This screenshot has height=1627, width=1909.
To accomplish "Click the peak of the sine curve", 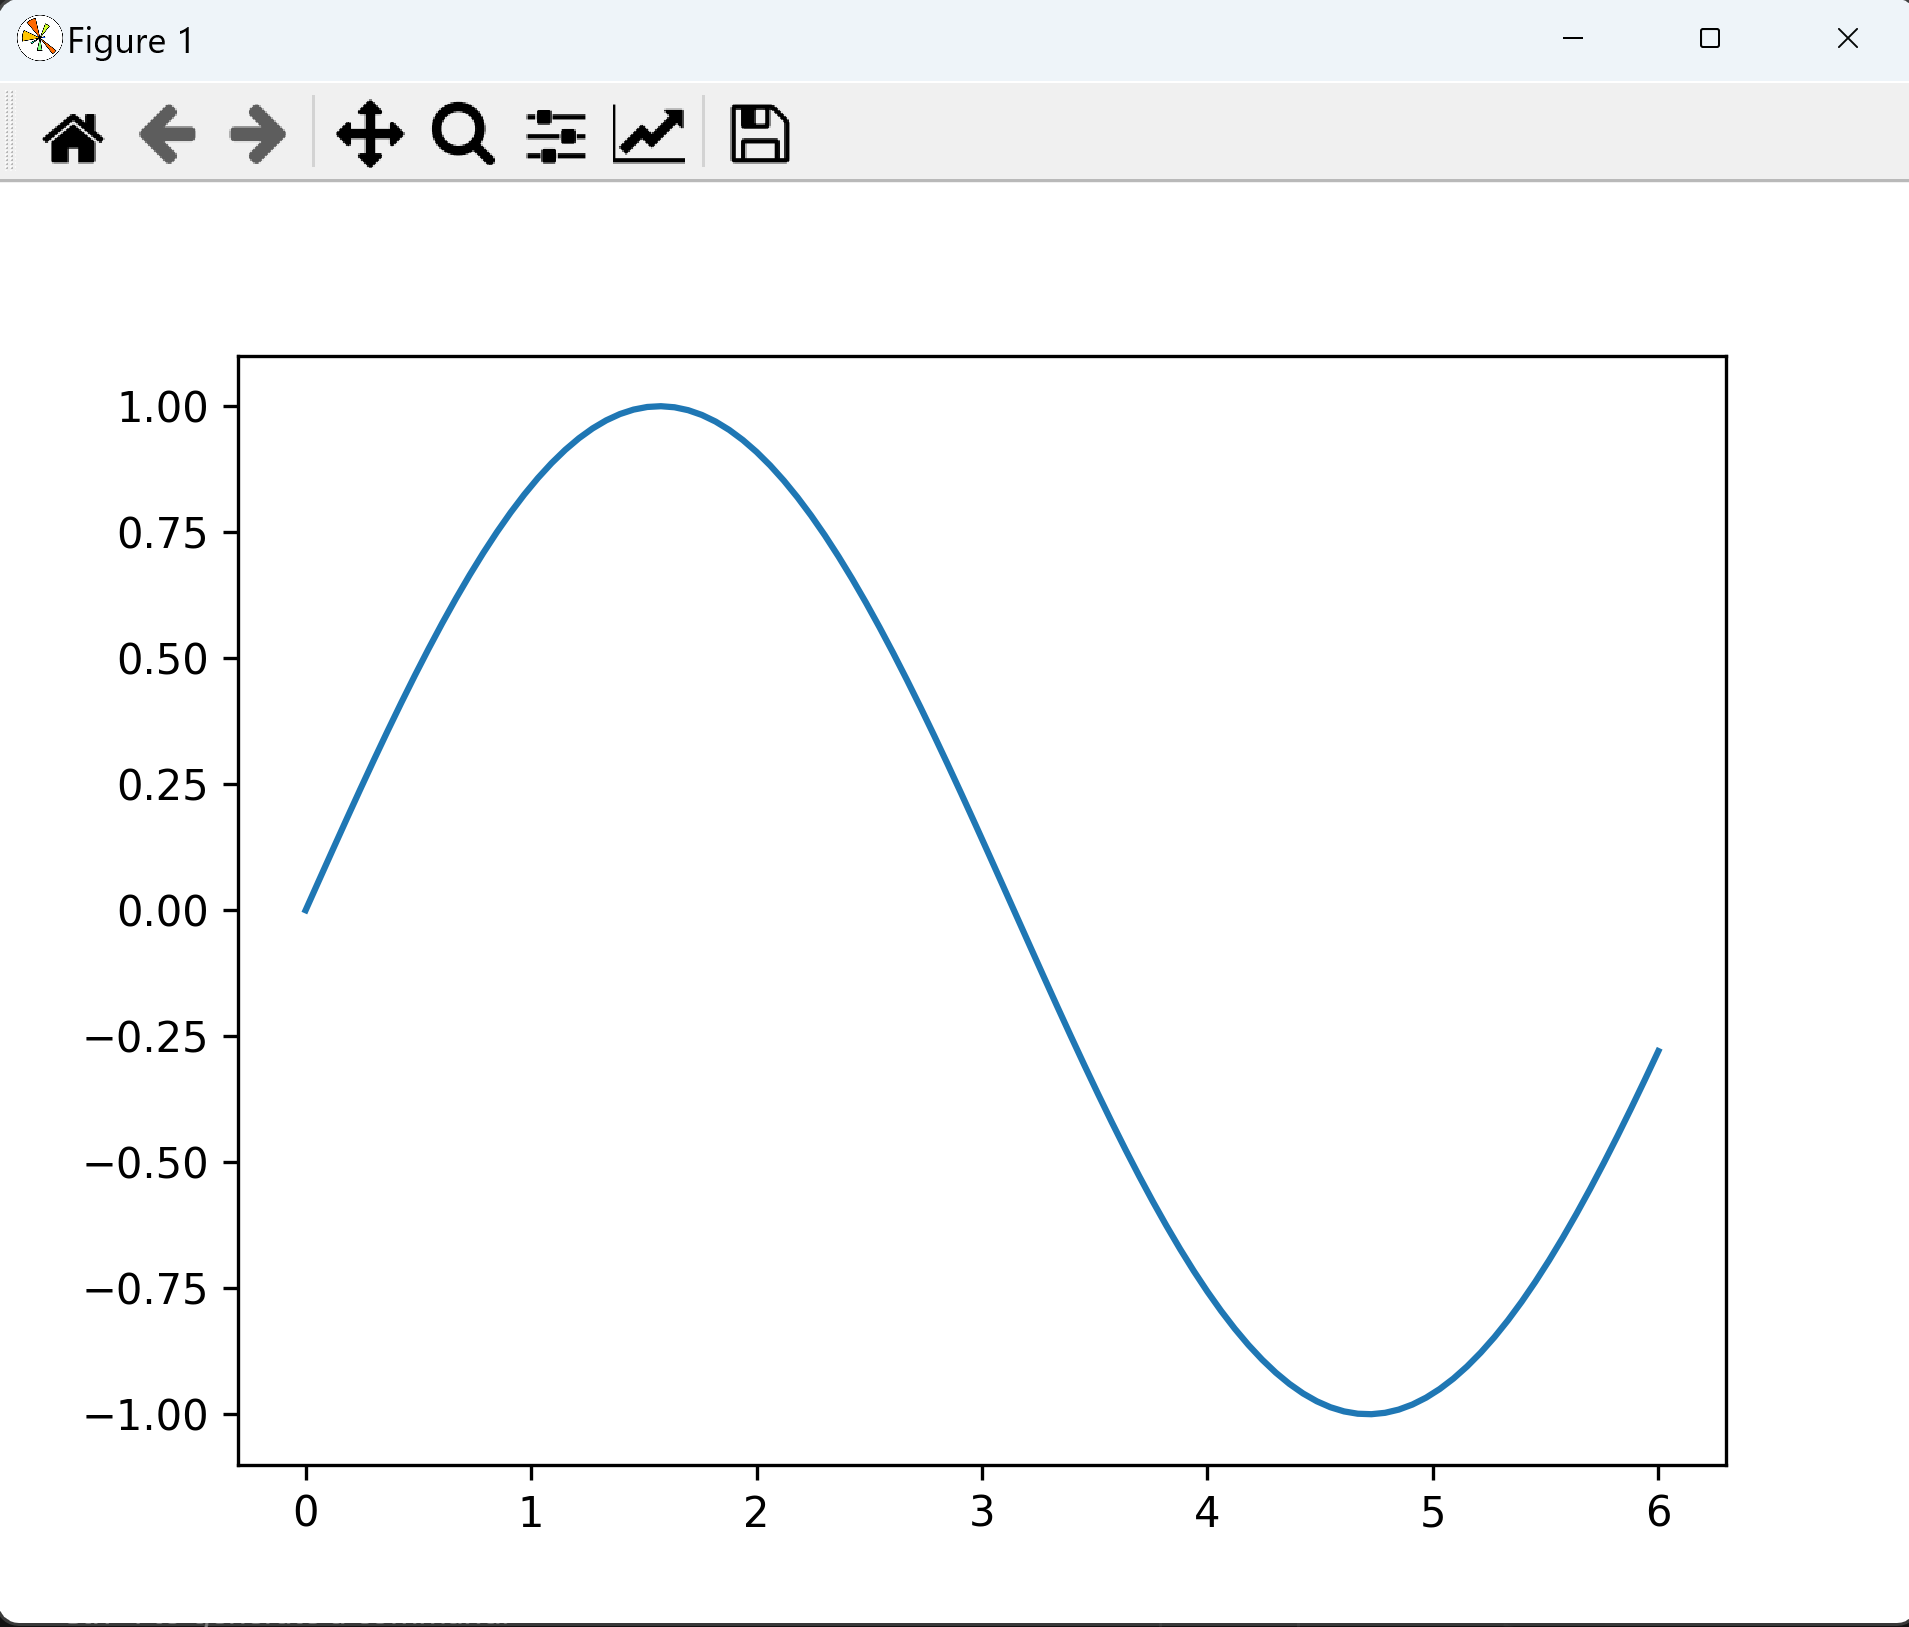I will (x=660, y=406).
